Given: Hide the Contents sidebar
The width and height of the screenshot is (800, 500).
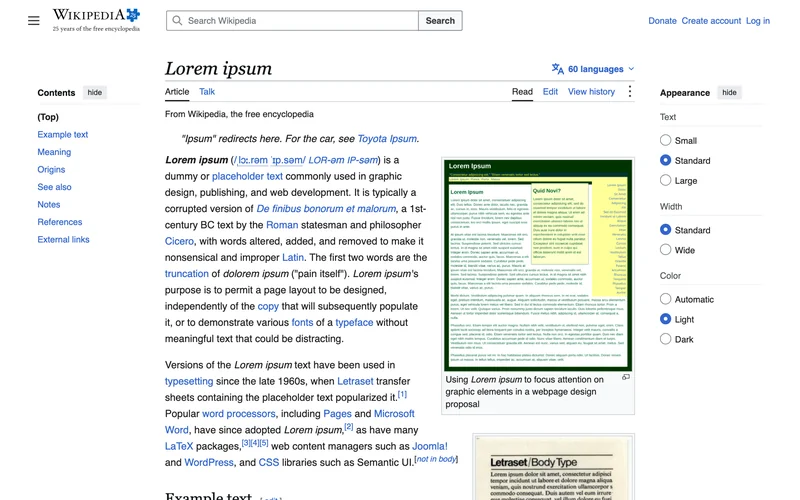Looking at the screenshot, I should tap(94, 92).
